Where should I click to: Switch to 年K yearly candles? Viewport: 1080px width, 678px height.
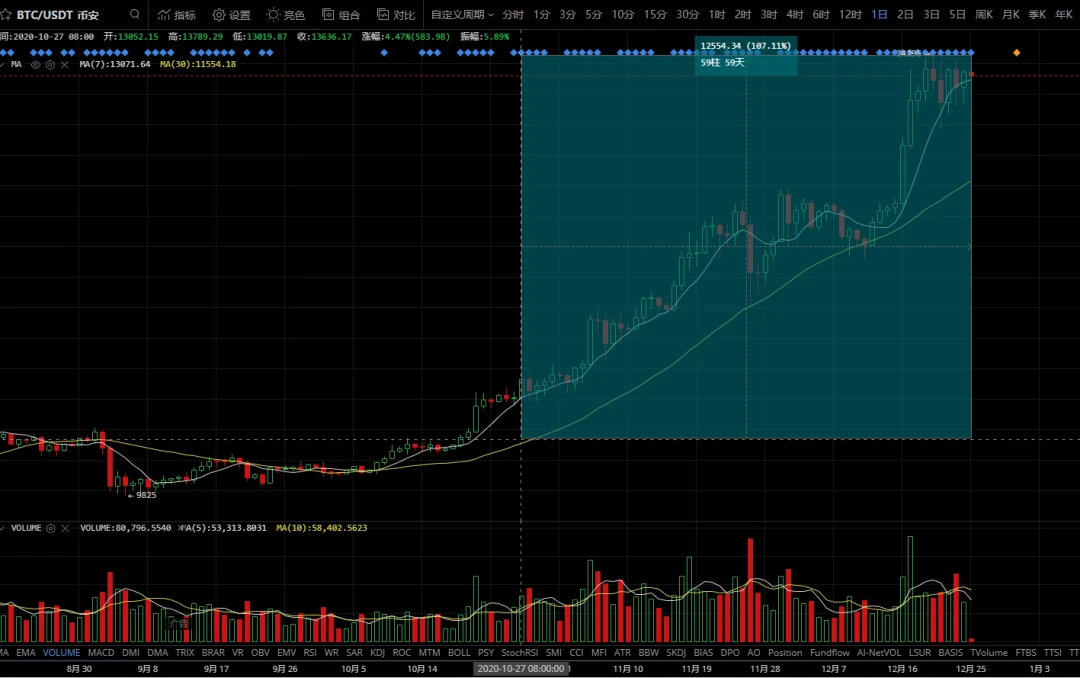pos(1063,14)
